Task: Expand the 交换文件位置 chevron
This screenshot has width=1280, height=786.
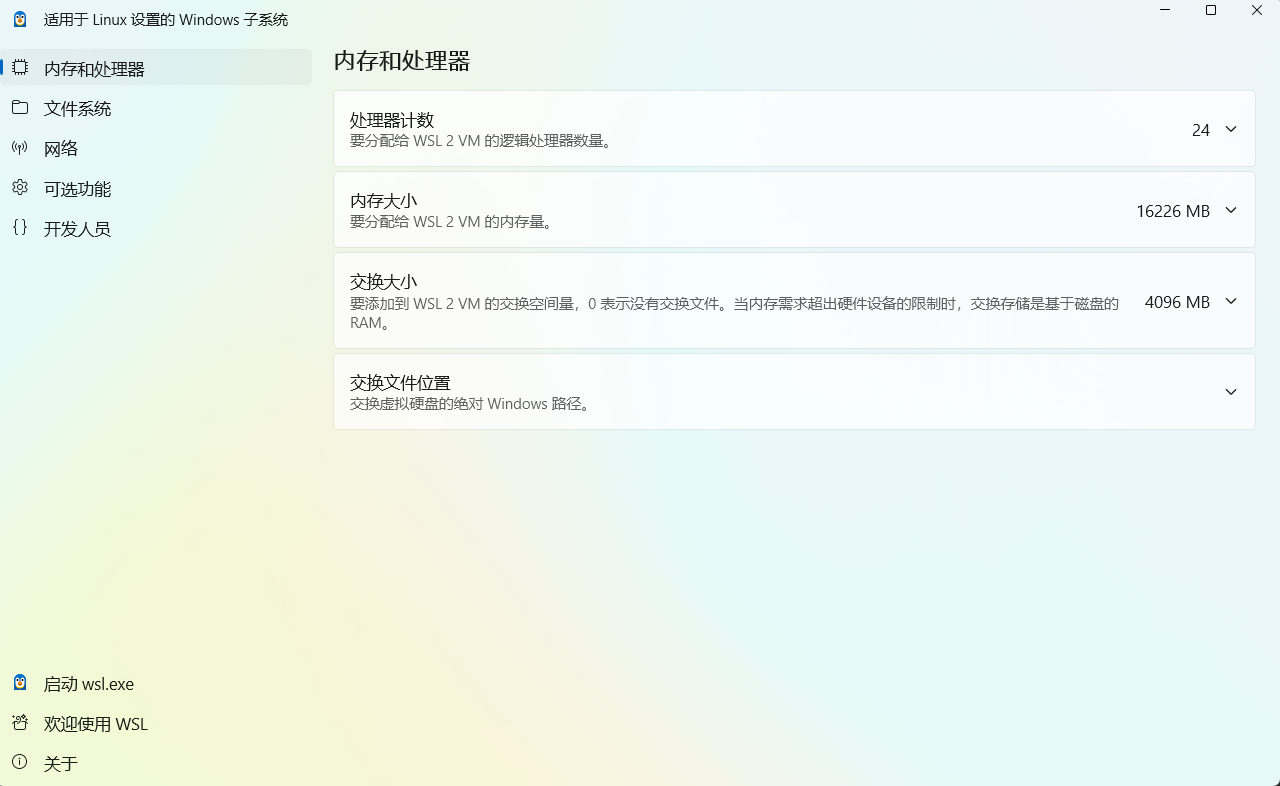Action: coord(1231,392)
